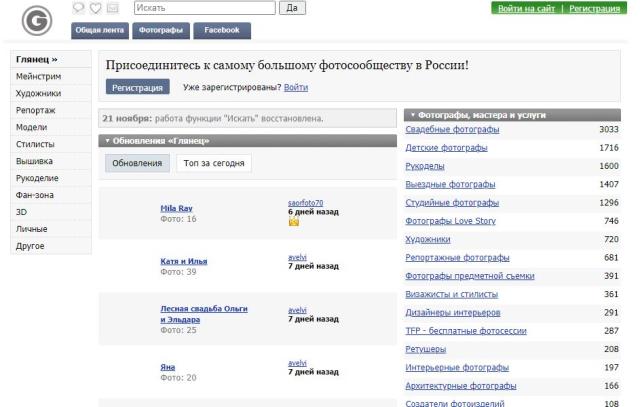This screenshot has width=640, height=407.
Task: Click the crown icon under saorfoto70
Action: [293, 222]
